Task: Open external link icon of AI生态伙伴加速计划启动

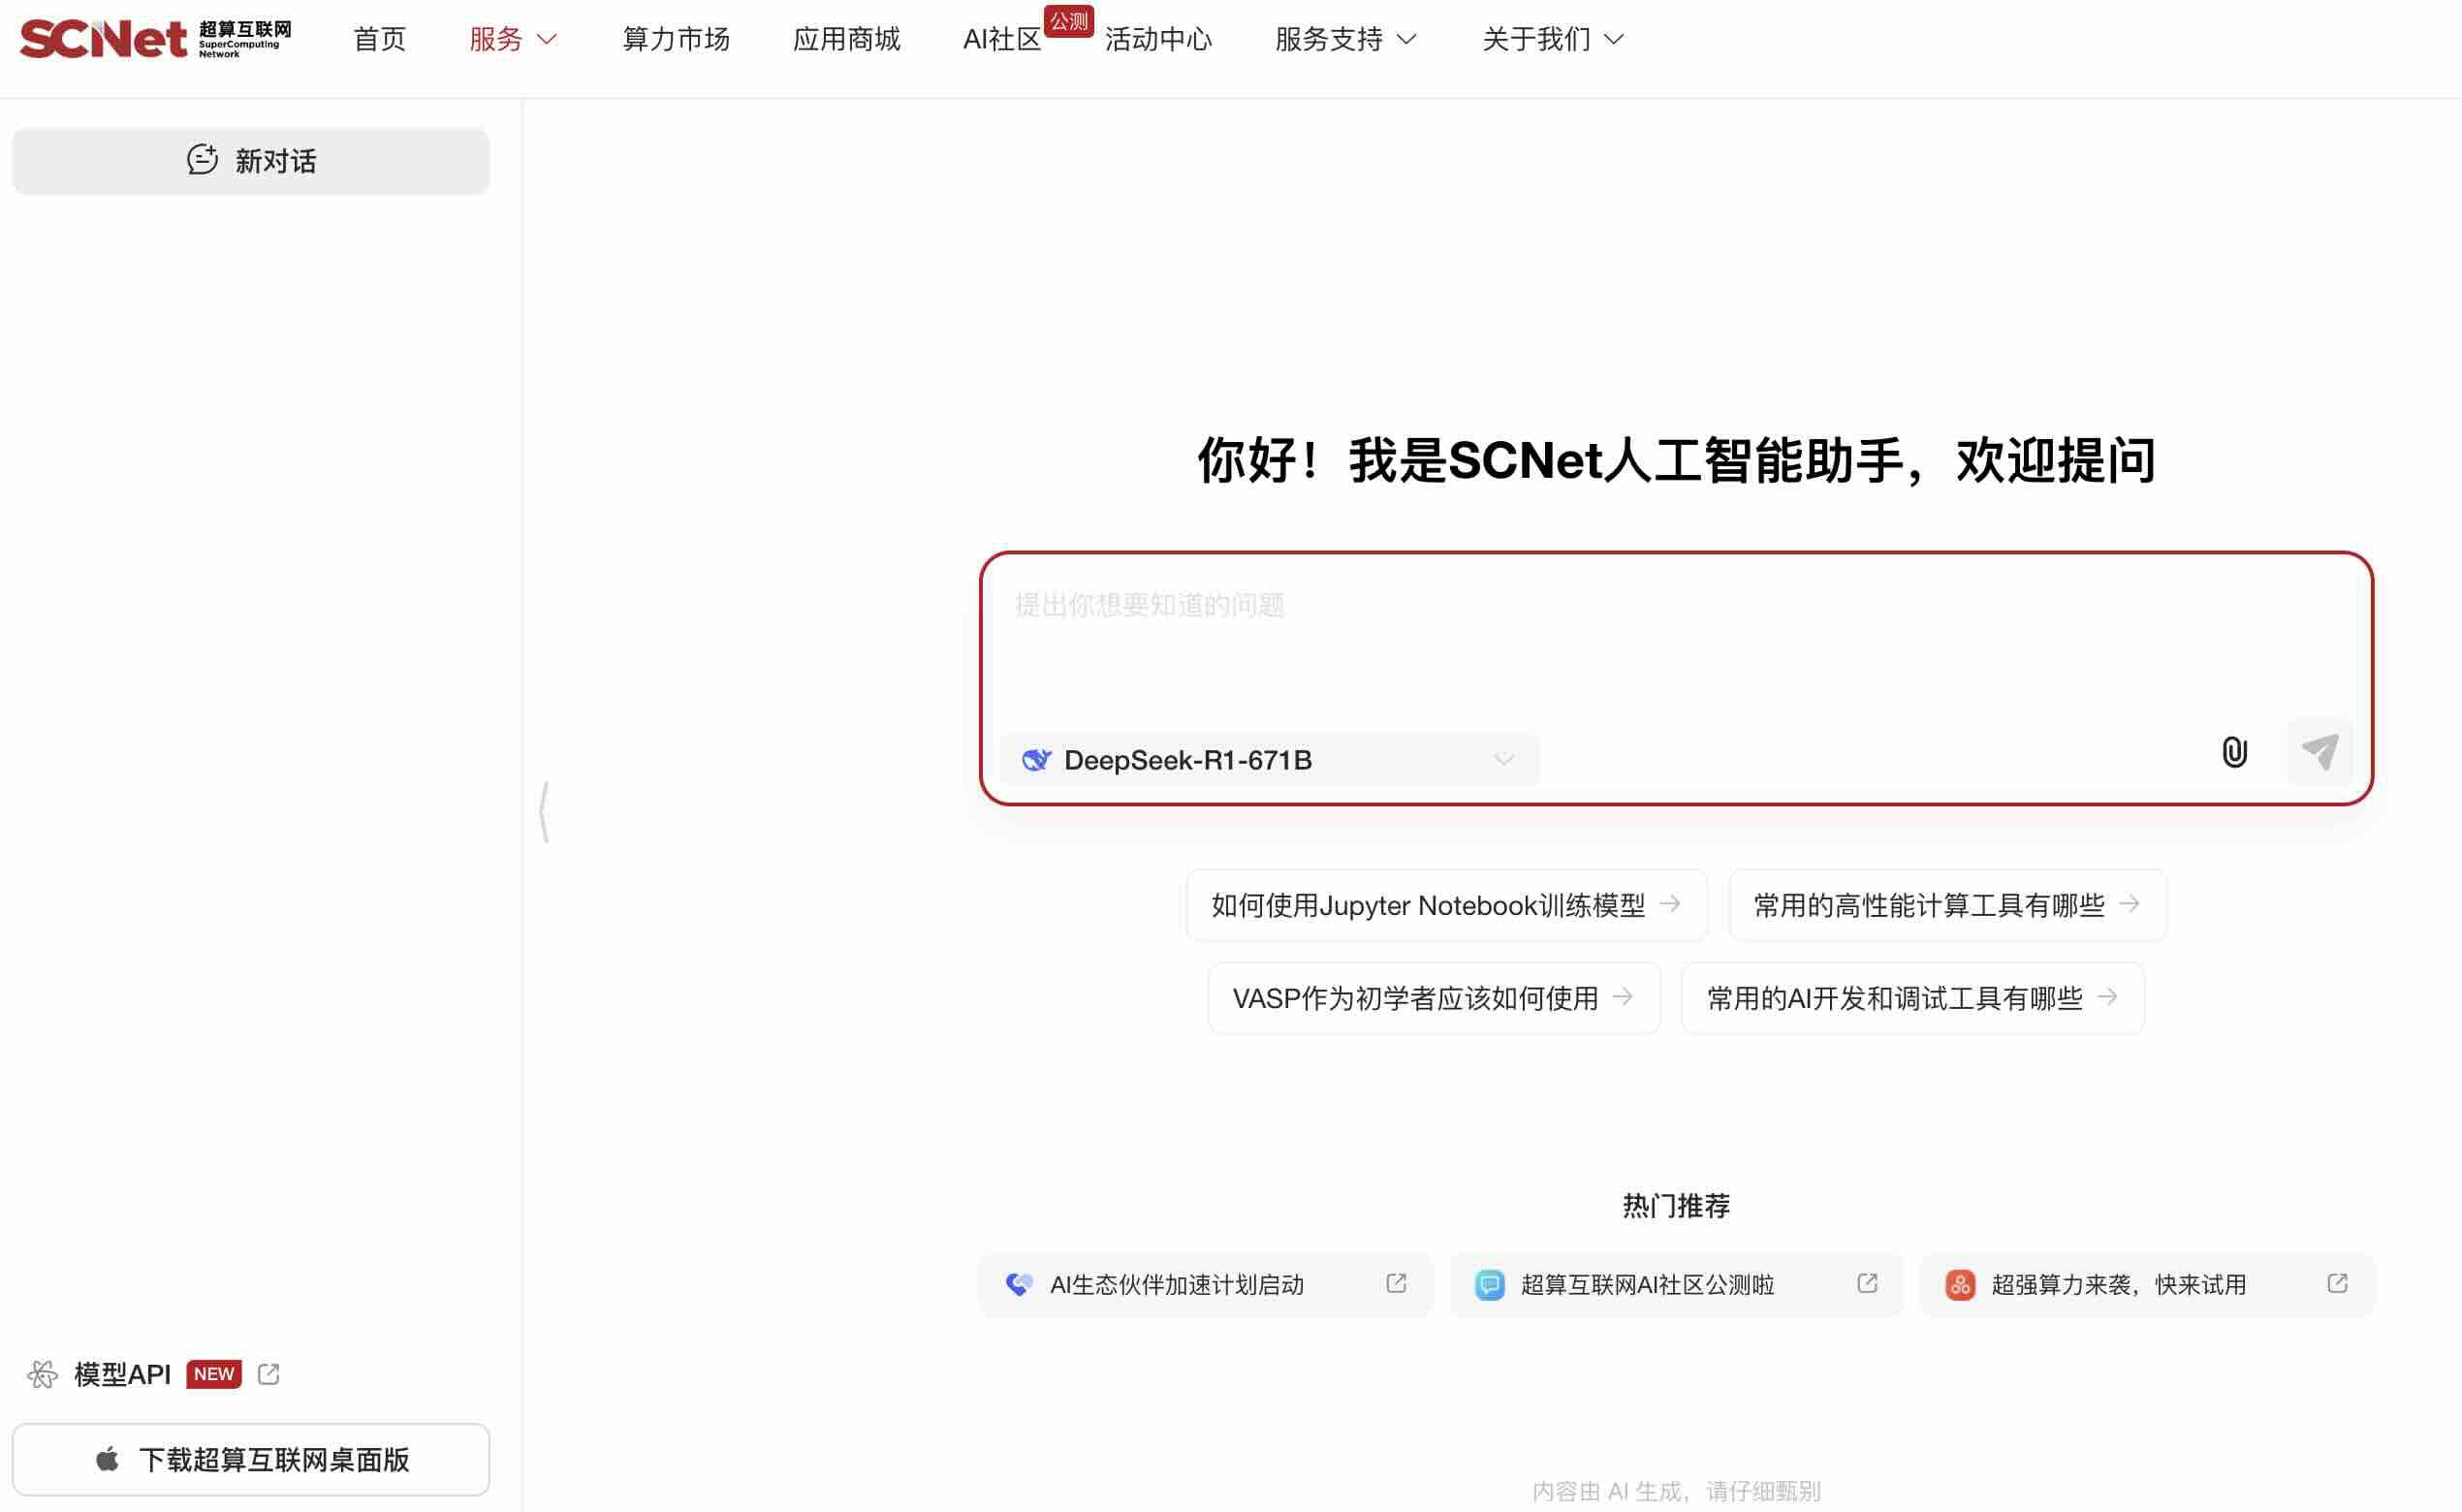Action: pyautogui.click(x=1396, y=1283)
